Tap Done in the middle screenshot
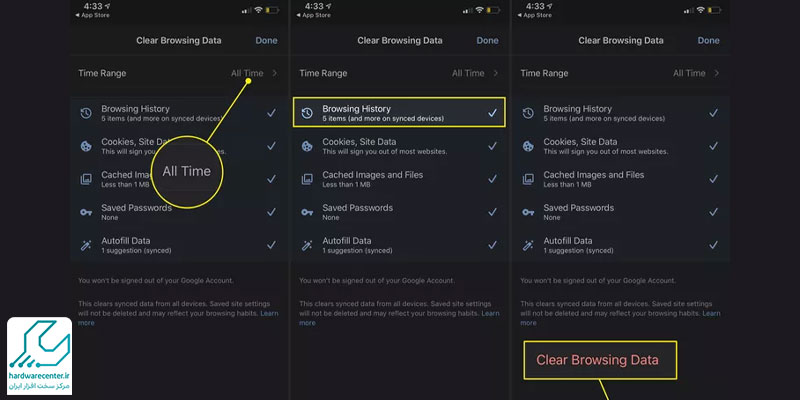The width and height of the screenshot is (800, 400). [x=487, y=41]
